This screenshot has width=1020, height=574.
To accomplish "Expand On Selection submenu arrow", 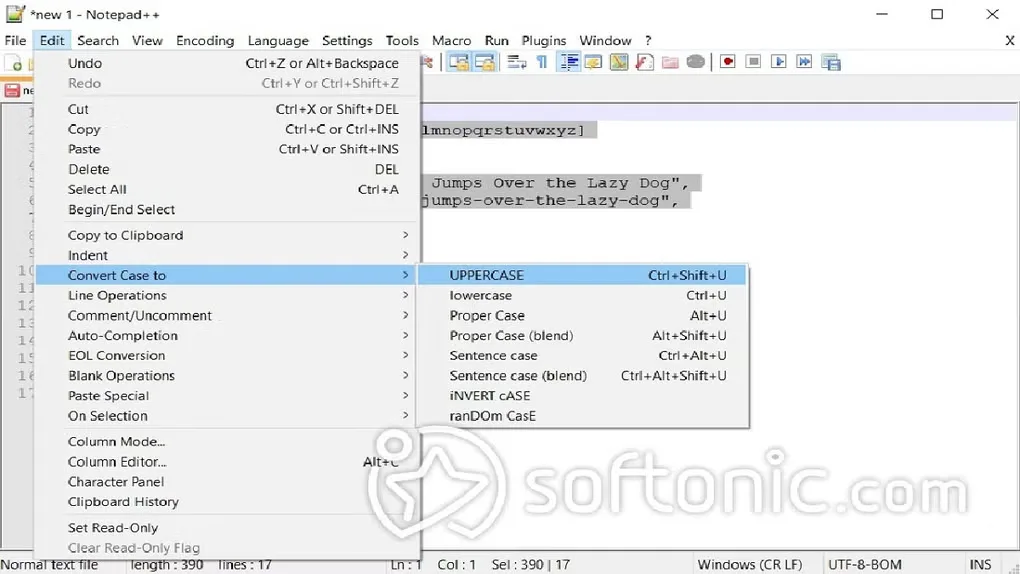I will pyautogui.click(x=405, y=416).
